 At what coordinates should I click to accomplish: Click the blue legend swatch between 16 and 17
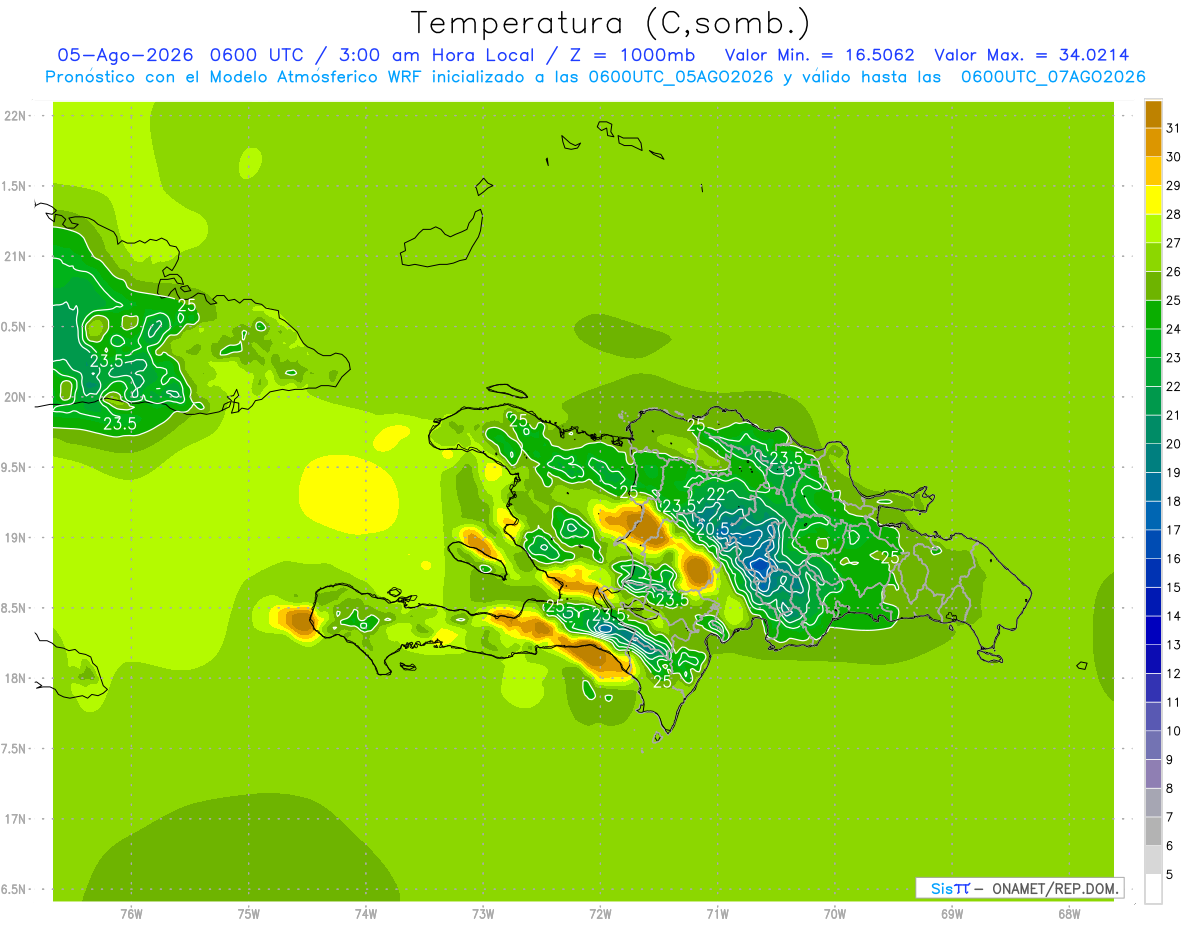pos(1153,544)
